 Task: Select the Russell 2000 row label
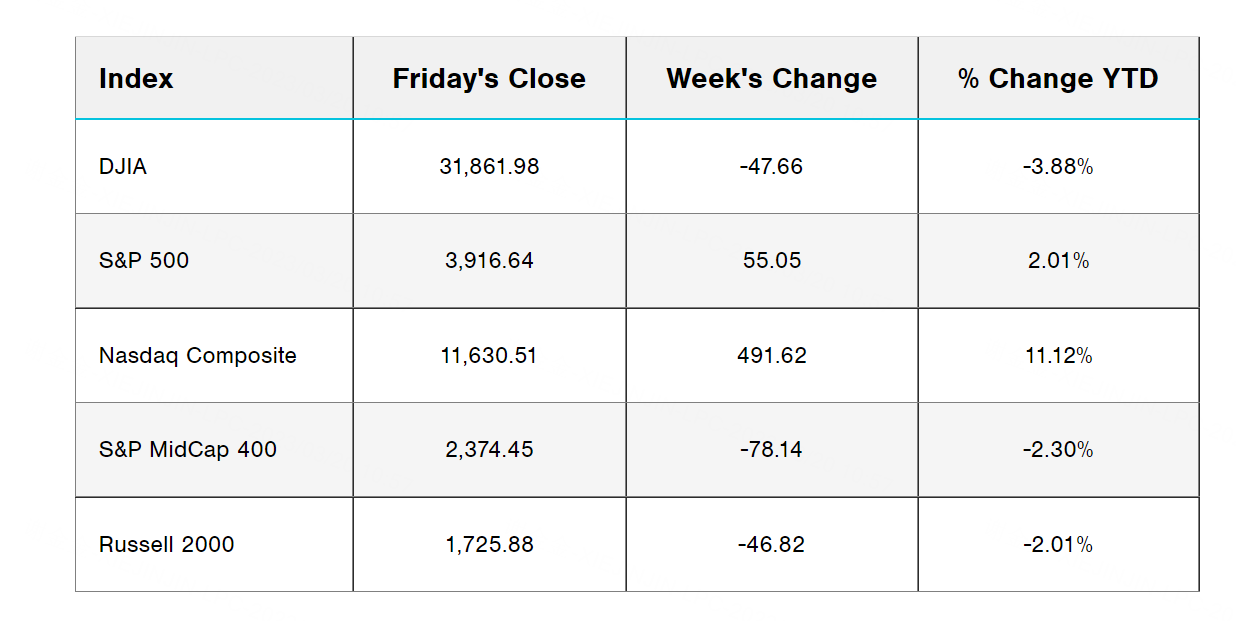pos(167,545)
